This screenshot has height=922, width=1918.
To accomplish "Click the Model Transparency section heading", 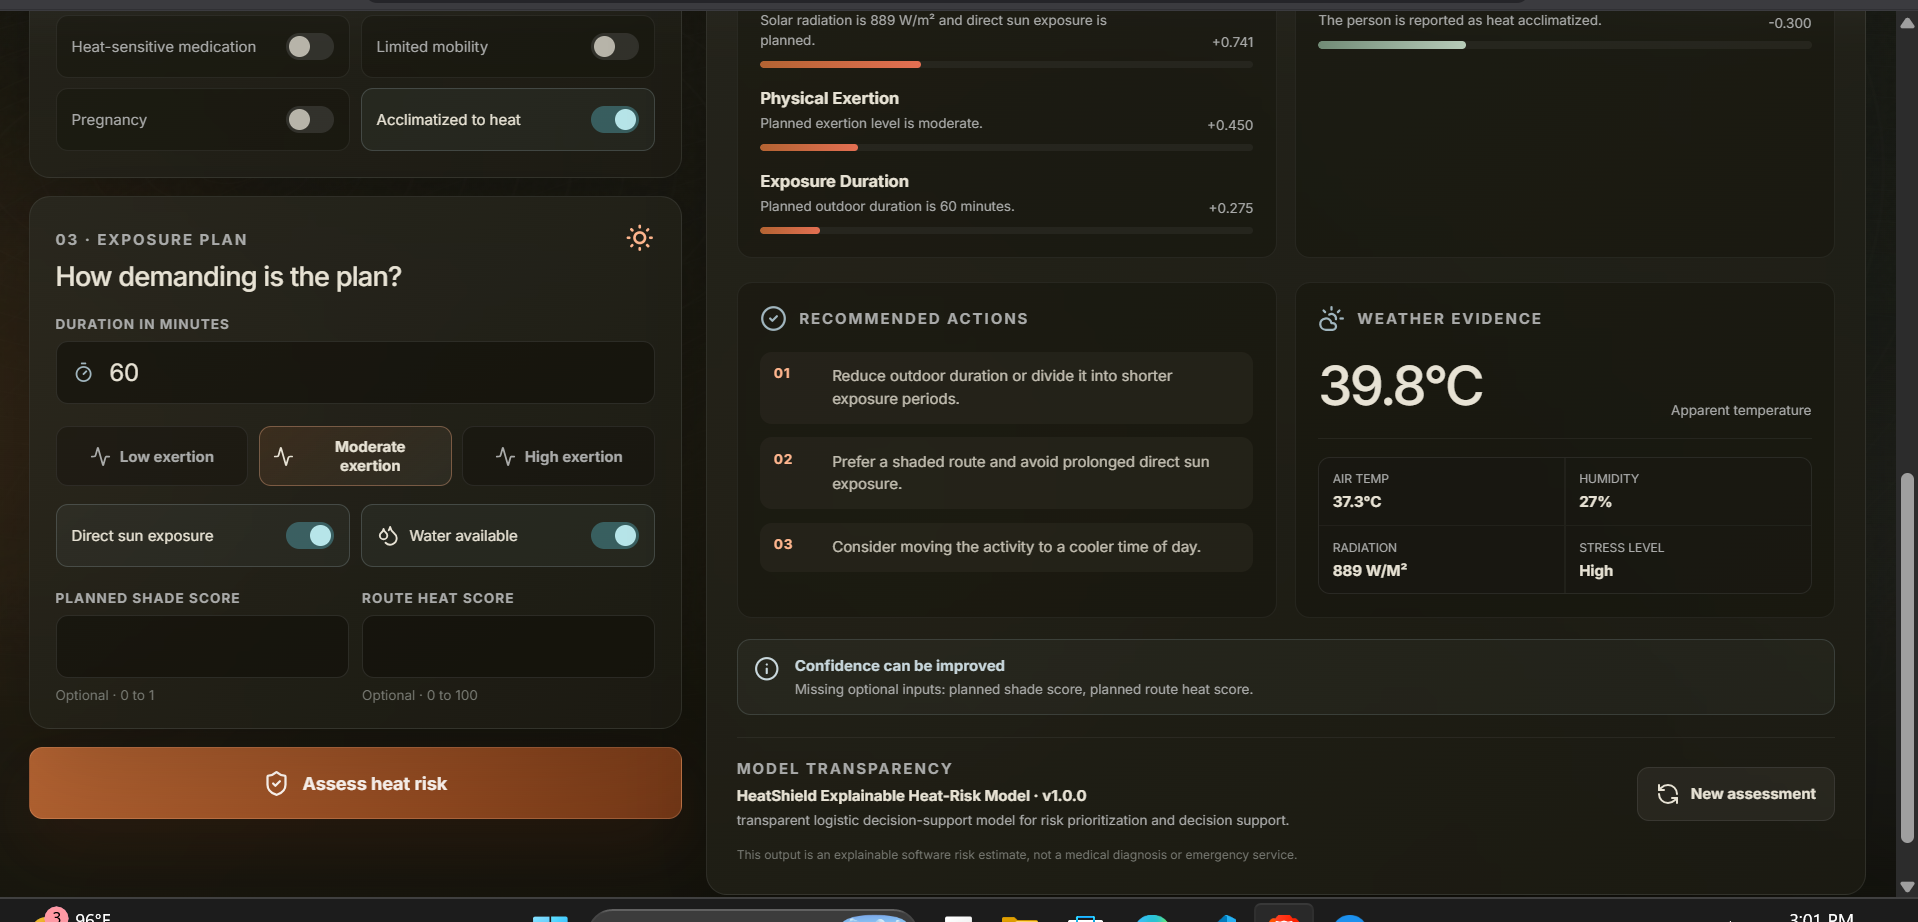I will click(x=844, y=769).
